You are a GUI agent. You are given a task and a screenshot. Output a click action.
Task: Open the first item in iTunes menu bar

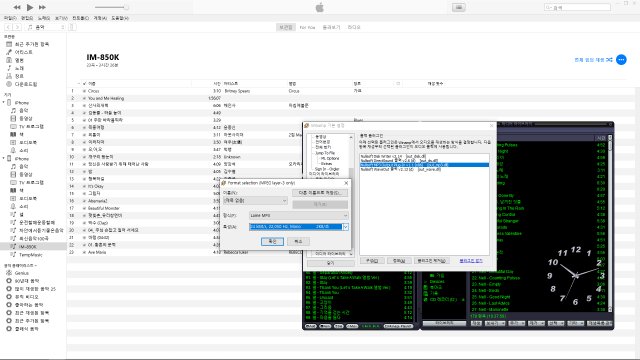click(10, 18)
